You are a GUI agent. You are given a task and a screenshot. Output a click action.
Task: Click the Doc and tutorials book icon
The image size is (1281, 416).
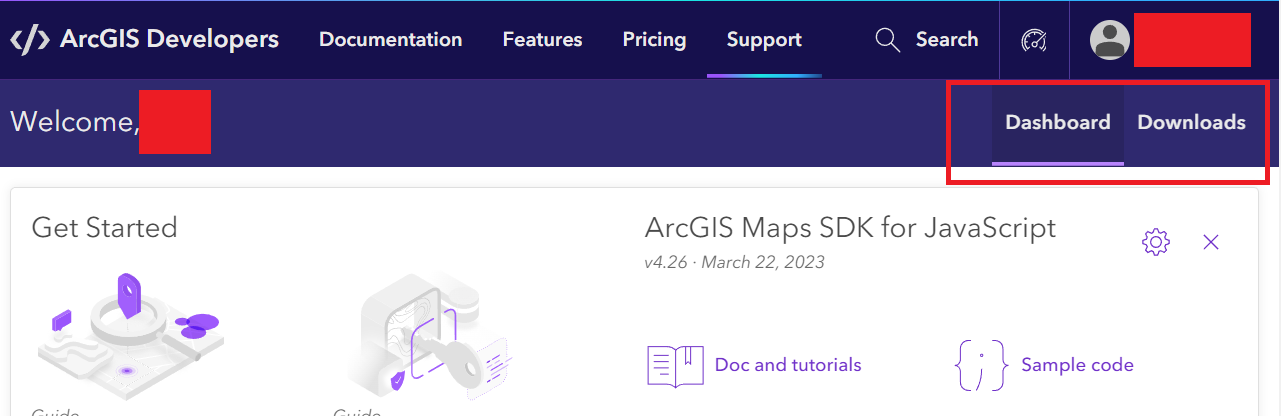click(x=676, y=366)
